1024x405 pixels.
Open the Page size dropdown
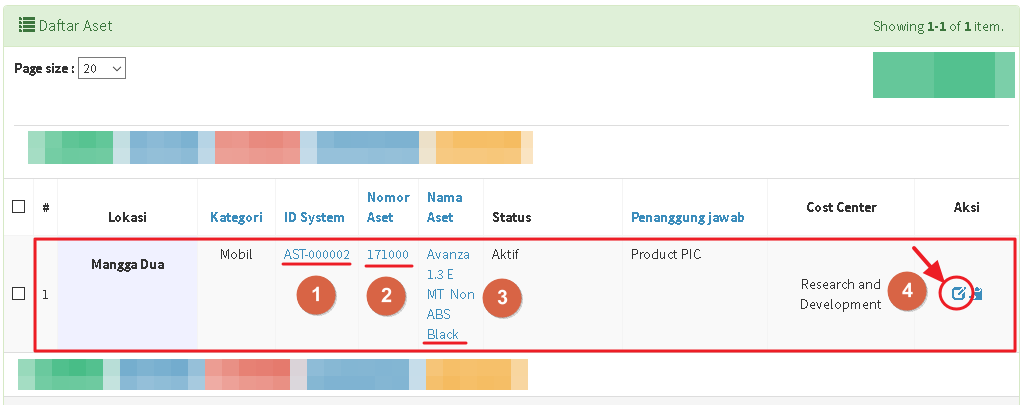102,69
